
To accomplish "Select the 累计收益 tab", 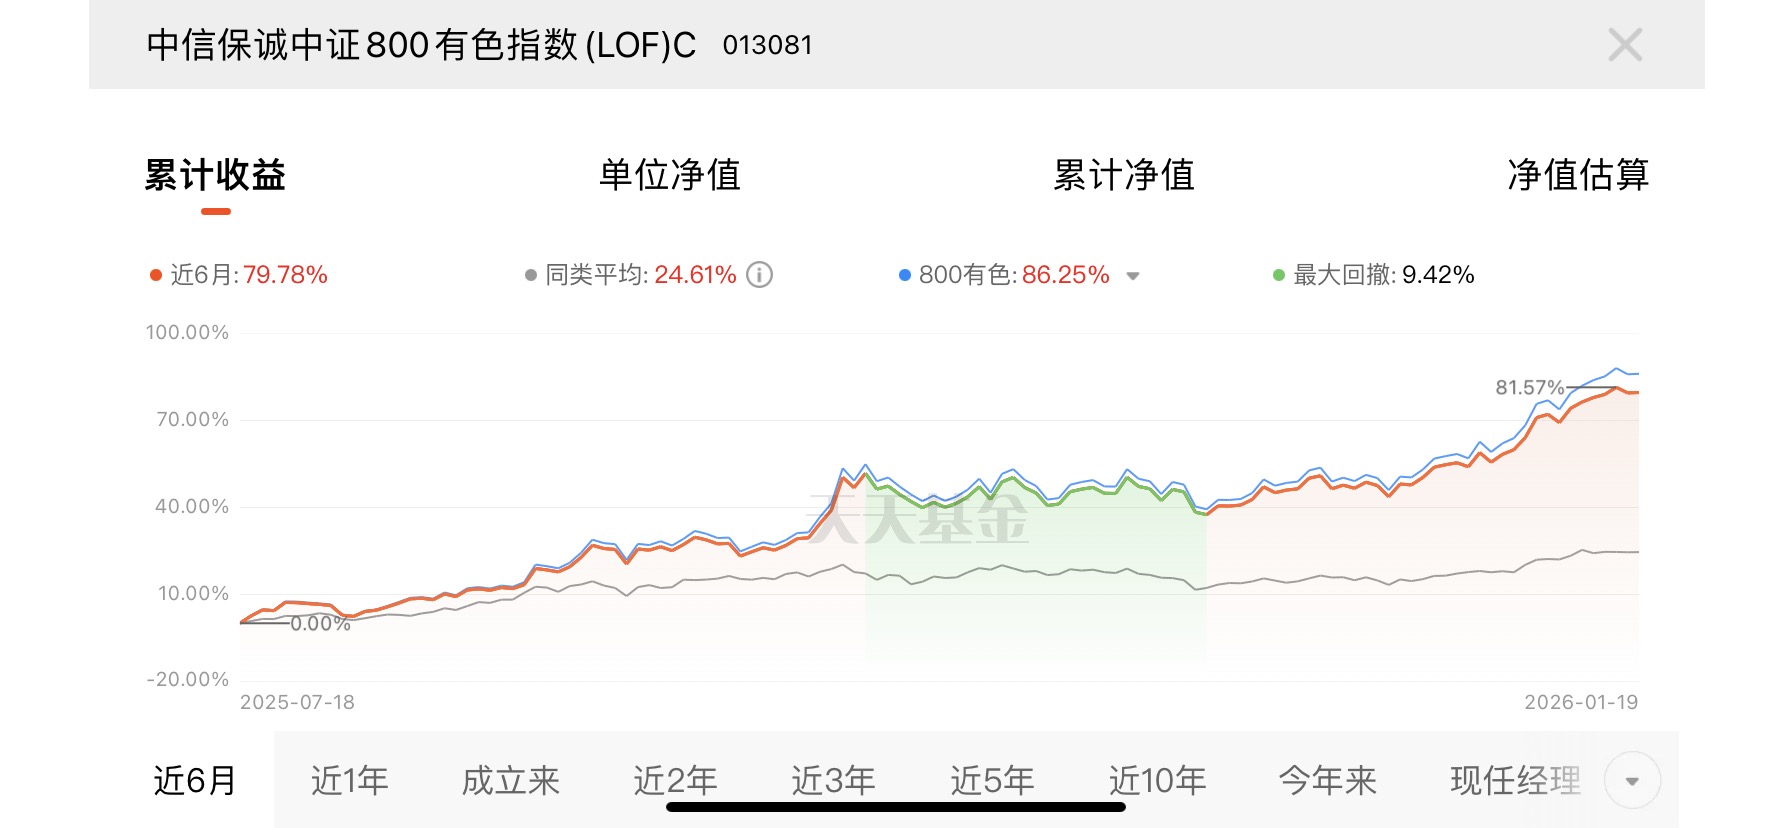I will tap(215, 175).
